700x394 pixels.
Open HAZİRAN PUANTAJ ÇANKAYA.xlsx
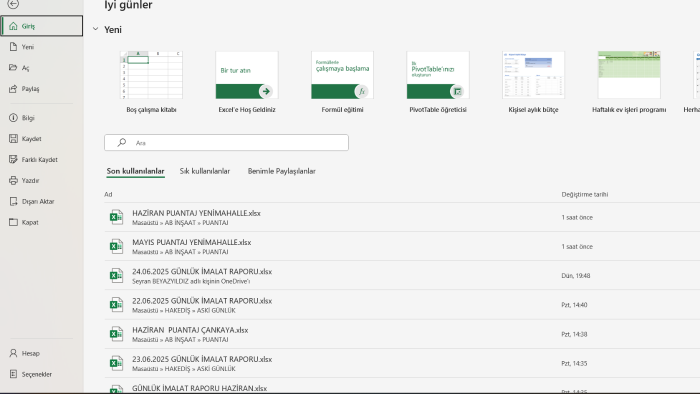(402, 334)
